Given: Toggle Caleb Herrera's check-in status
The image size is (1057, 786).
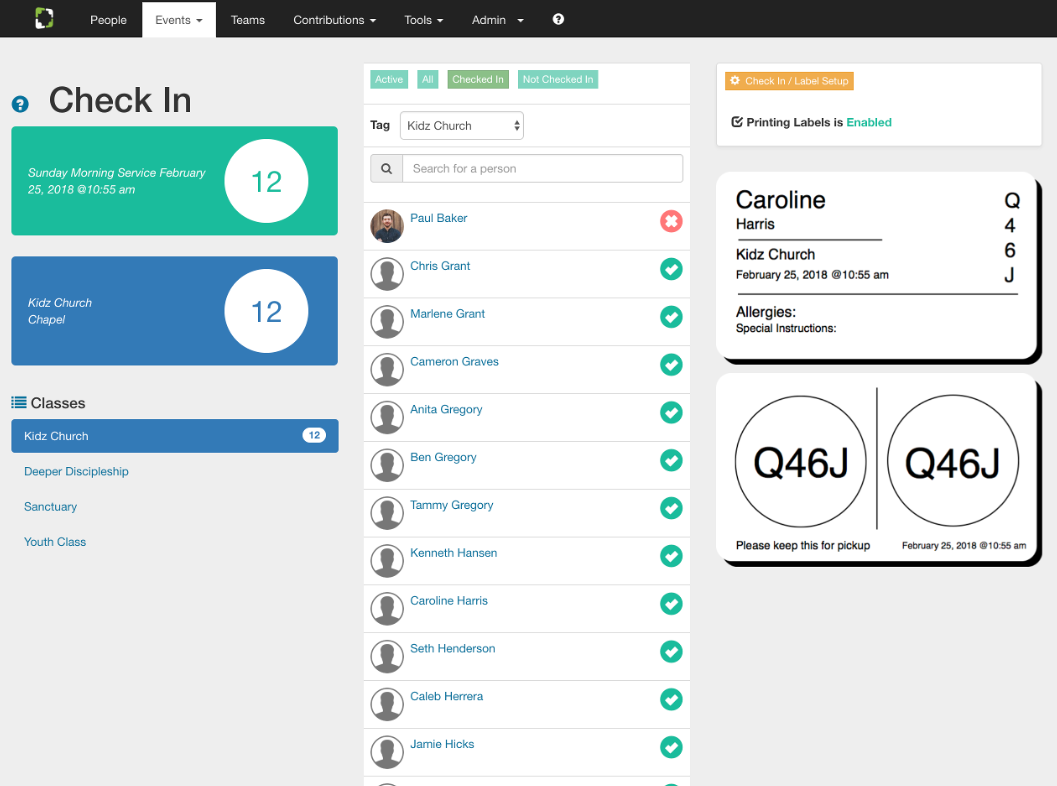Looking at the screenshot, I should pyautogui.click(x=671, y=700).
